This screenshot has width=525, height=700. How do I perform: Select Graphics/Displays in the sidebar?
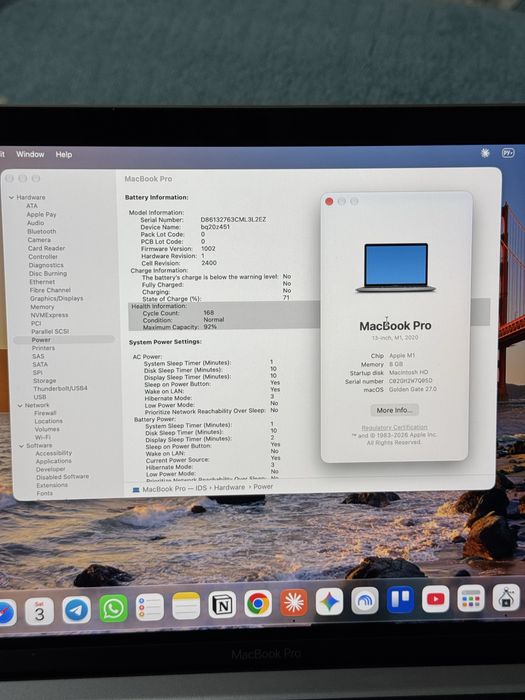(57, 298)
